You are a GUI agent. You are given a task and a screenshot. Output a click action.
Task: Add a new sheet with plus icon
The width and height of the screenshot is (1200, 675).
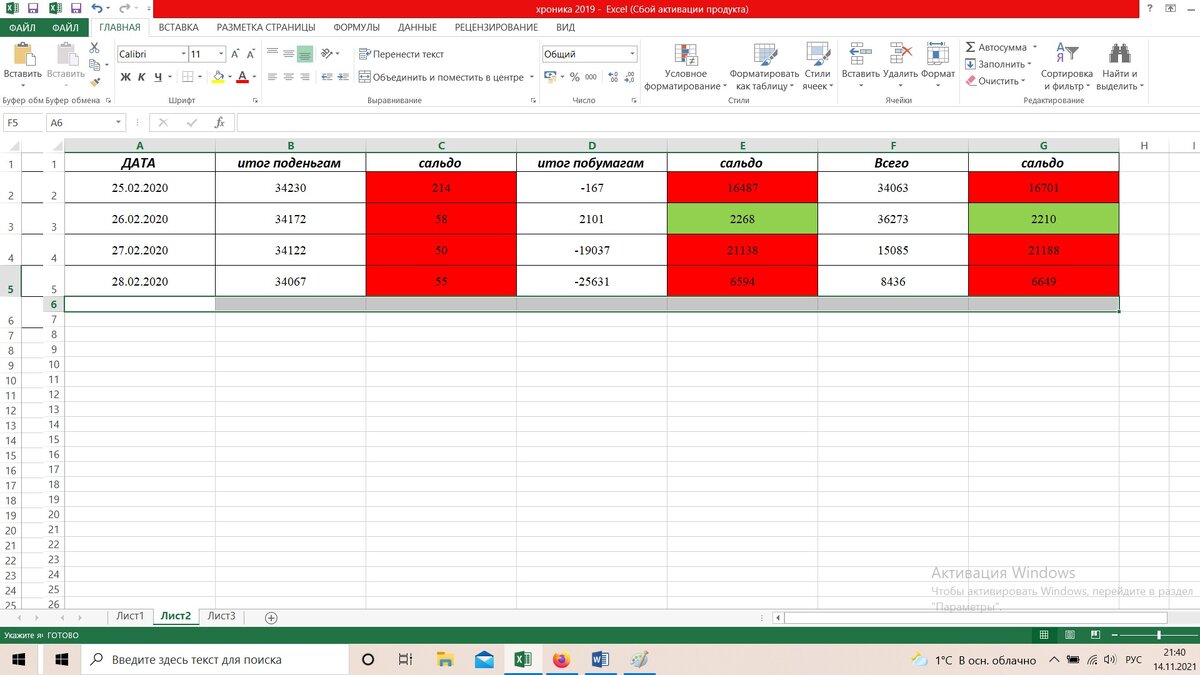pyautogui.click(x=271, y=618)
